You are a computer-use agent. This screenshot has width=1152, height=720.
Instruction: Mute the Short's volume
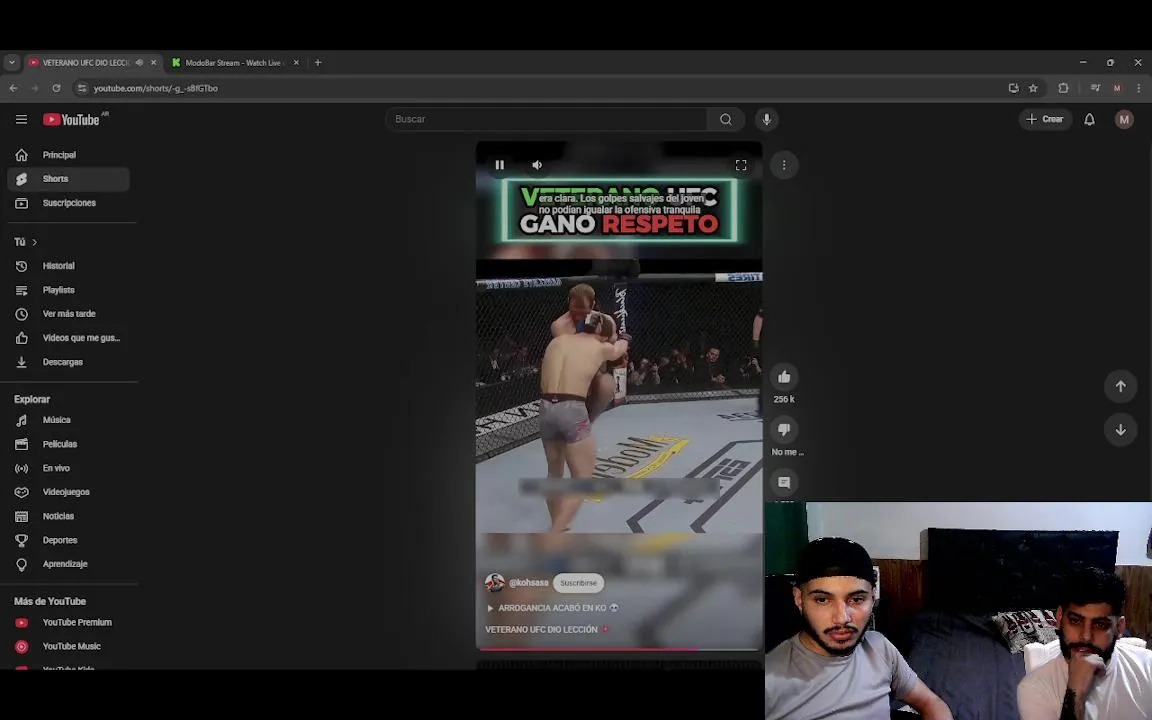pos(537,165)
